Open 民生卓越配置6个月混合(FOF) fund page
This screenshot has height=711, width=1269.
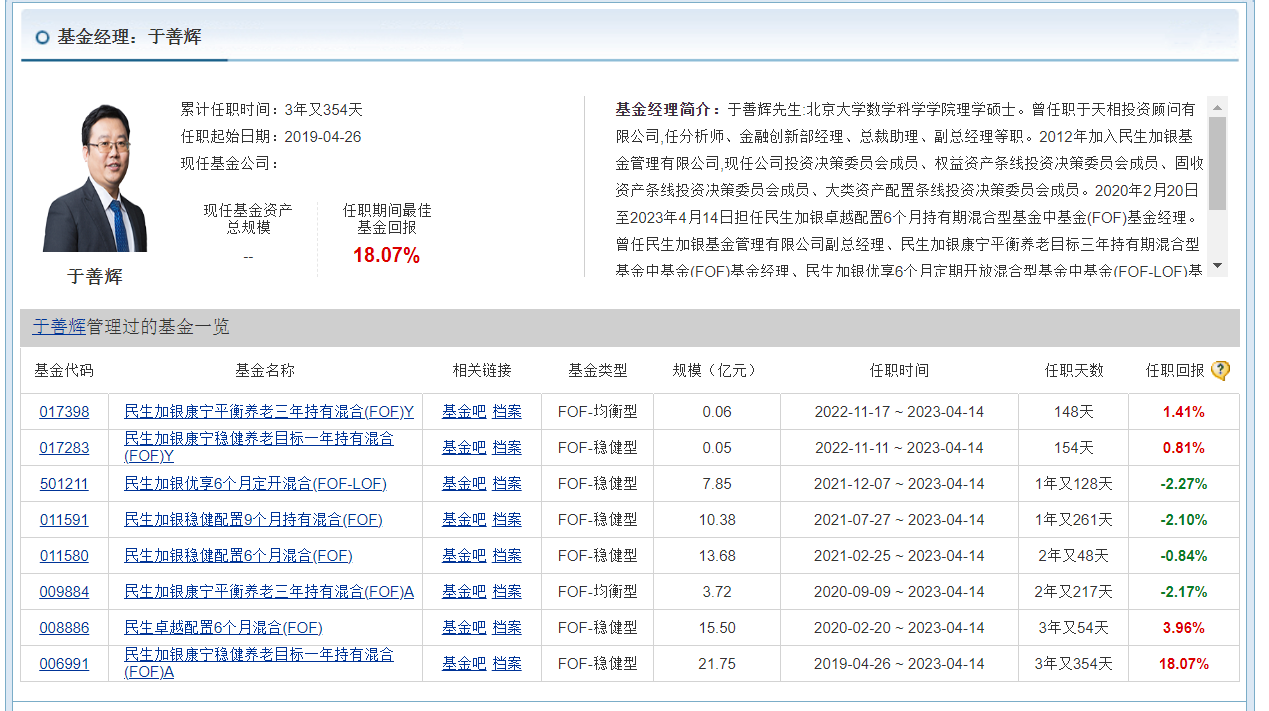pyautogui.click(x=223, y=628)
